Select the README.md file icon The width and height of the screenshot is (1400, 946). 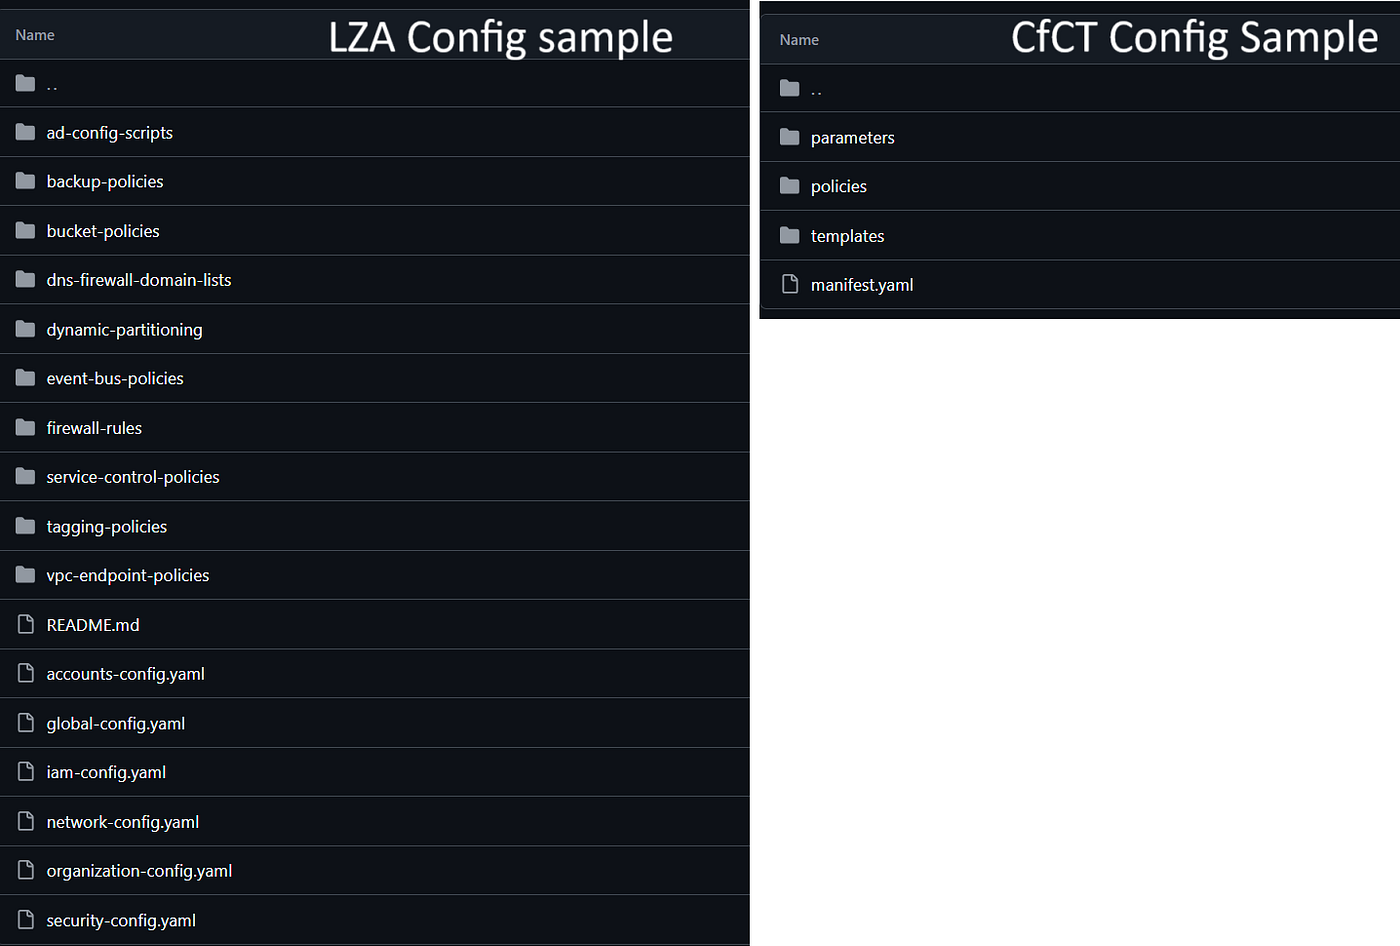(26, 625)
